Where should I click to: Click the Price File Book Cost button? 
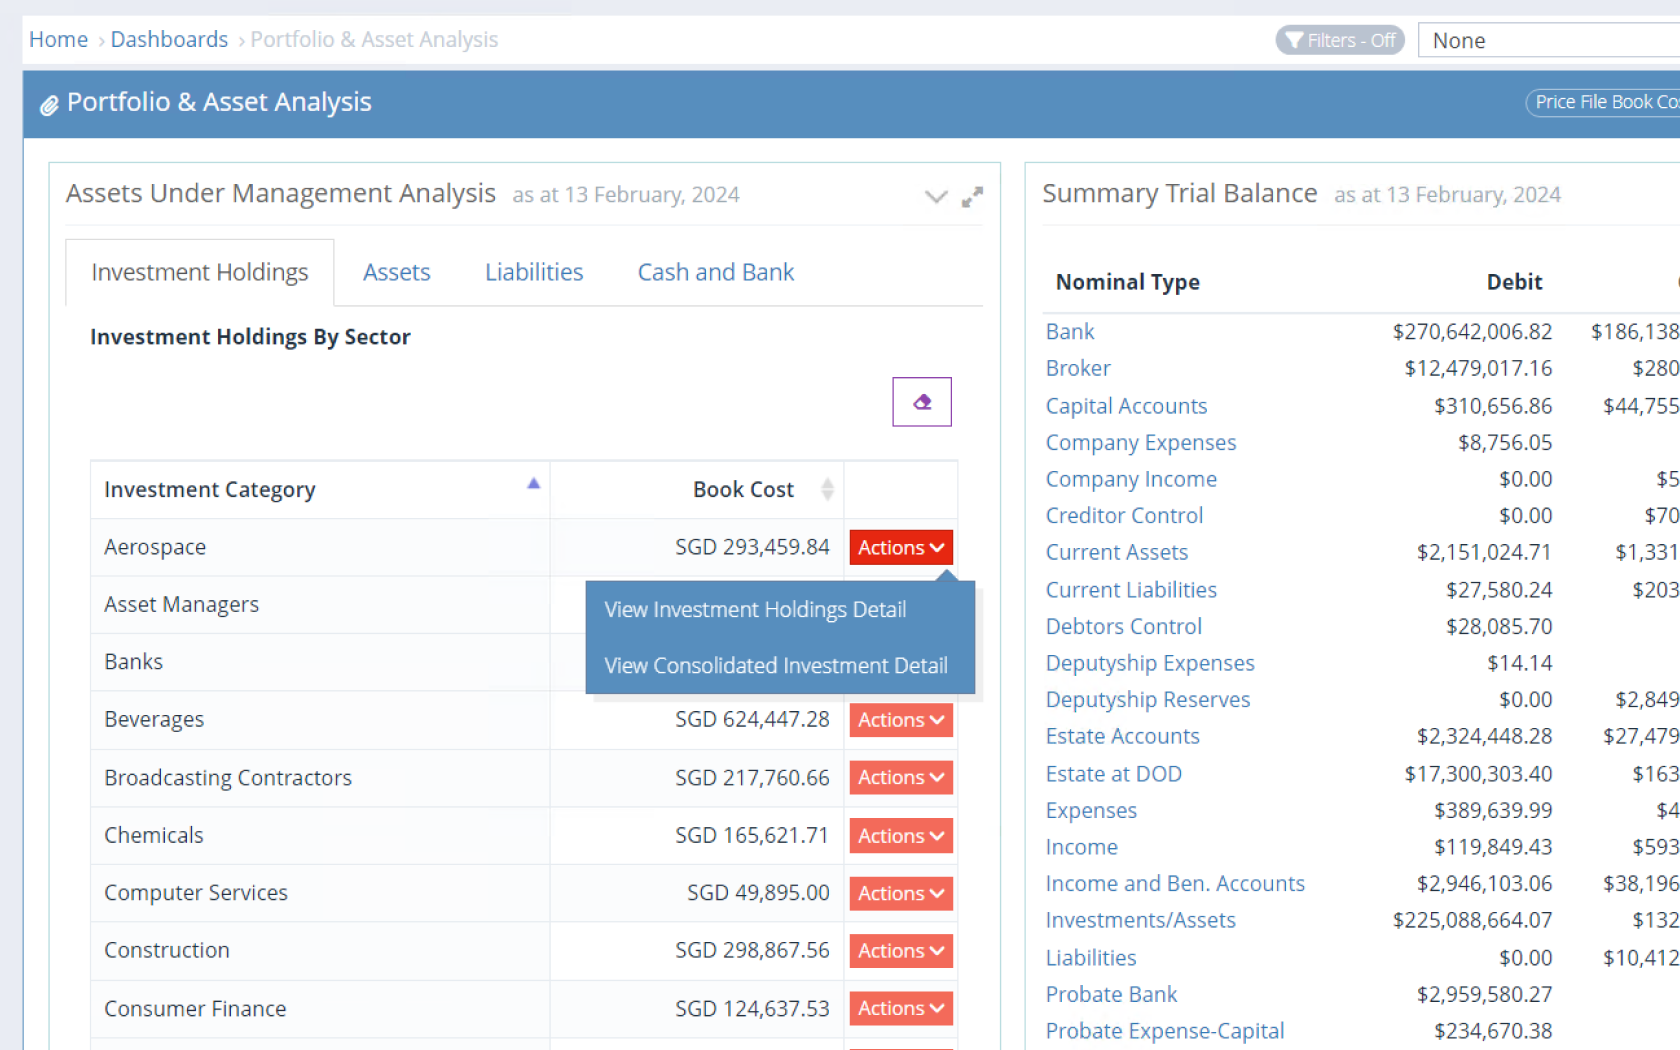[1603, 102]
